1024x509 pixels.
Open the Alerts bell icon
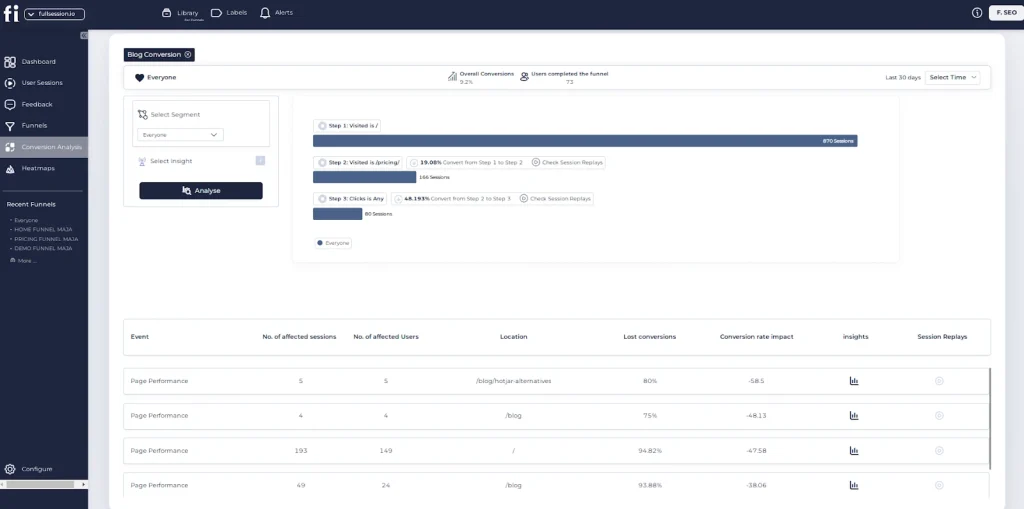264,13
